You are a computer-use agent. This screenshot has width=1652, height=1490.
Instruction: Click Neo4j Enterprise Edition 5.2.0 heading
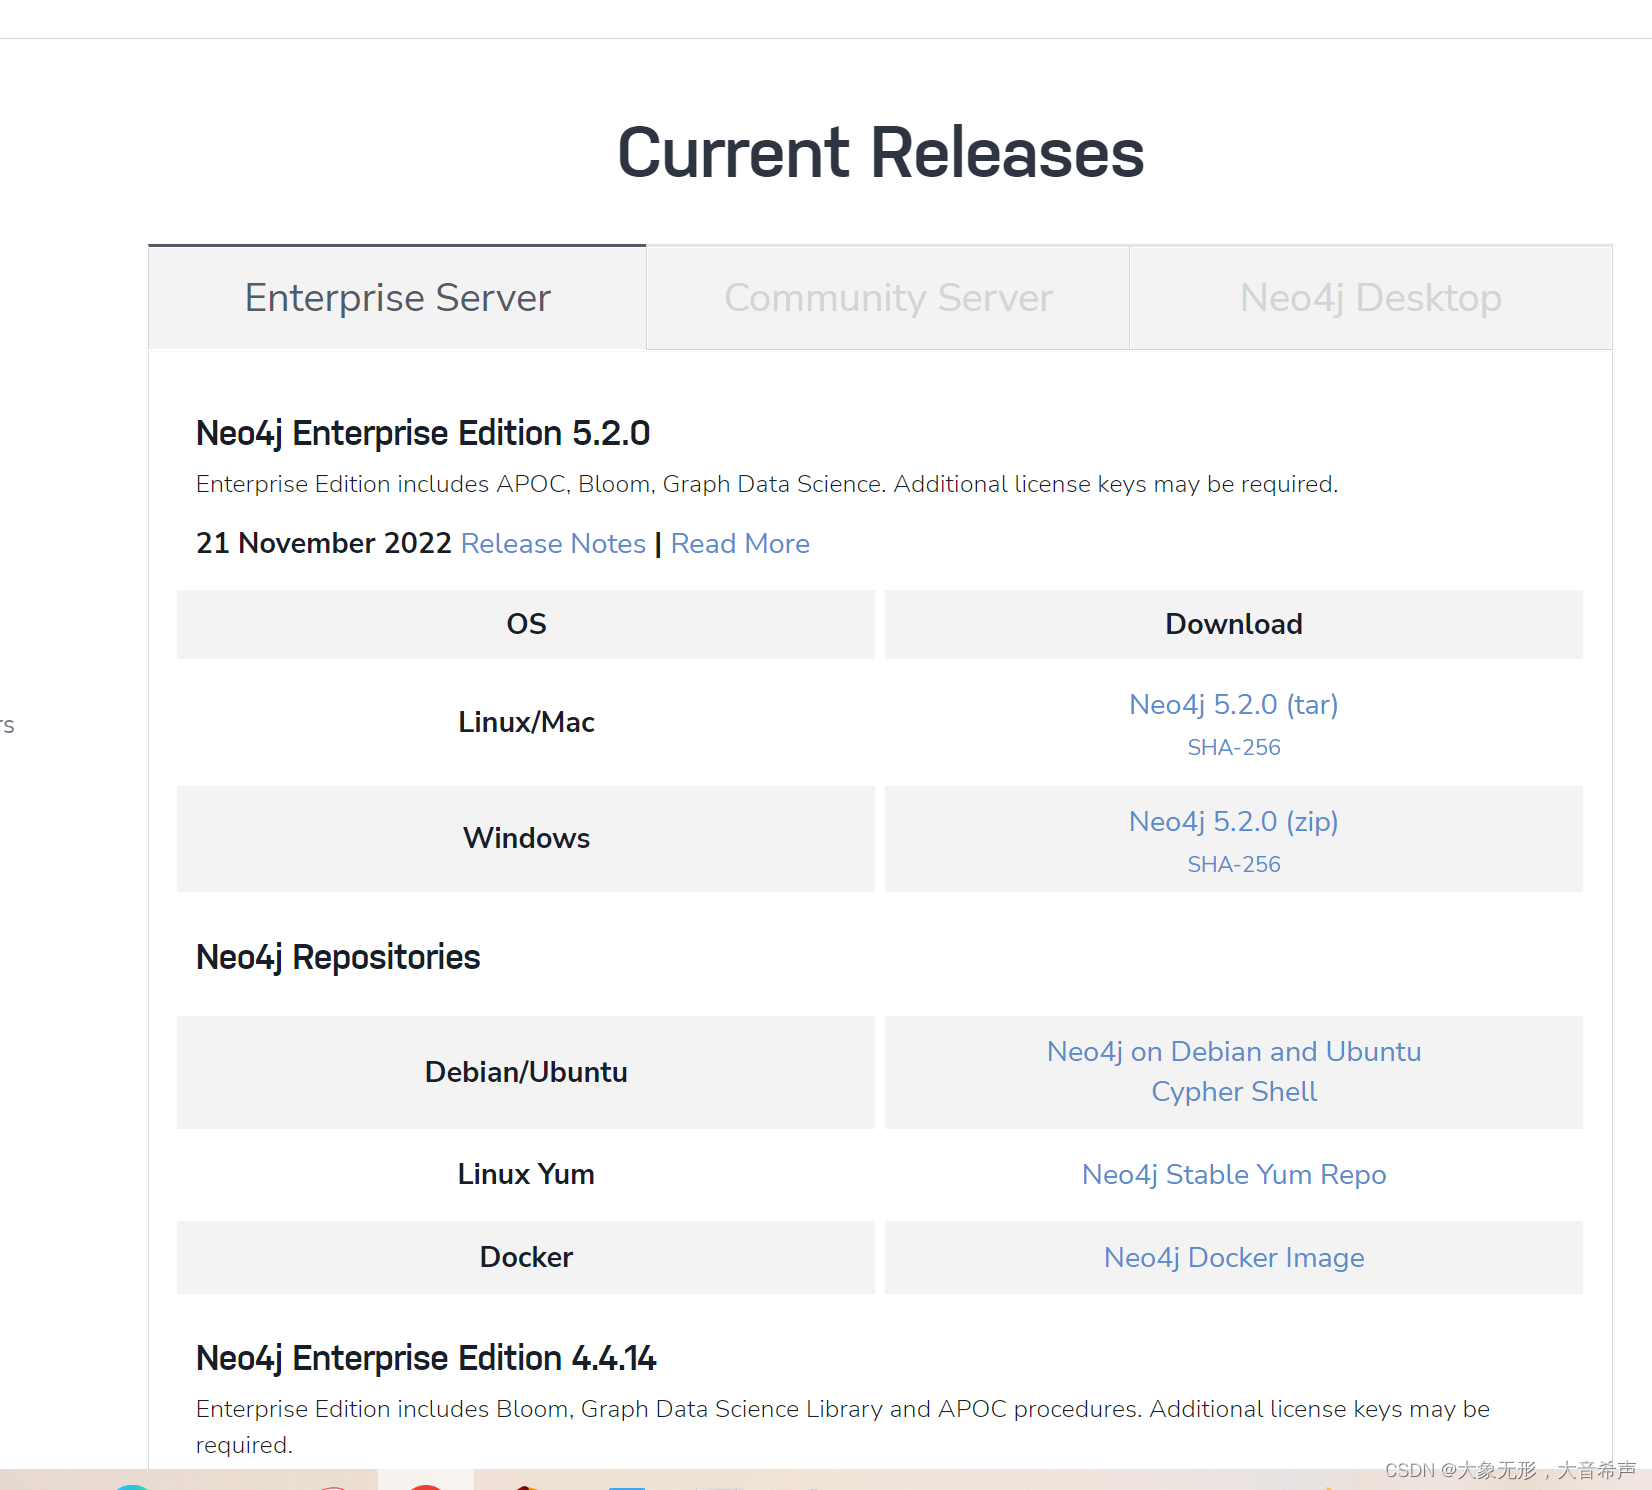click(x=423, y=433)
